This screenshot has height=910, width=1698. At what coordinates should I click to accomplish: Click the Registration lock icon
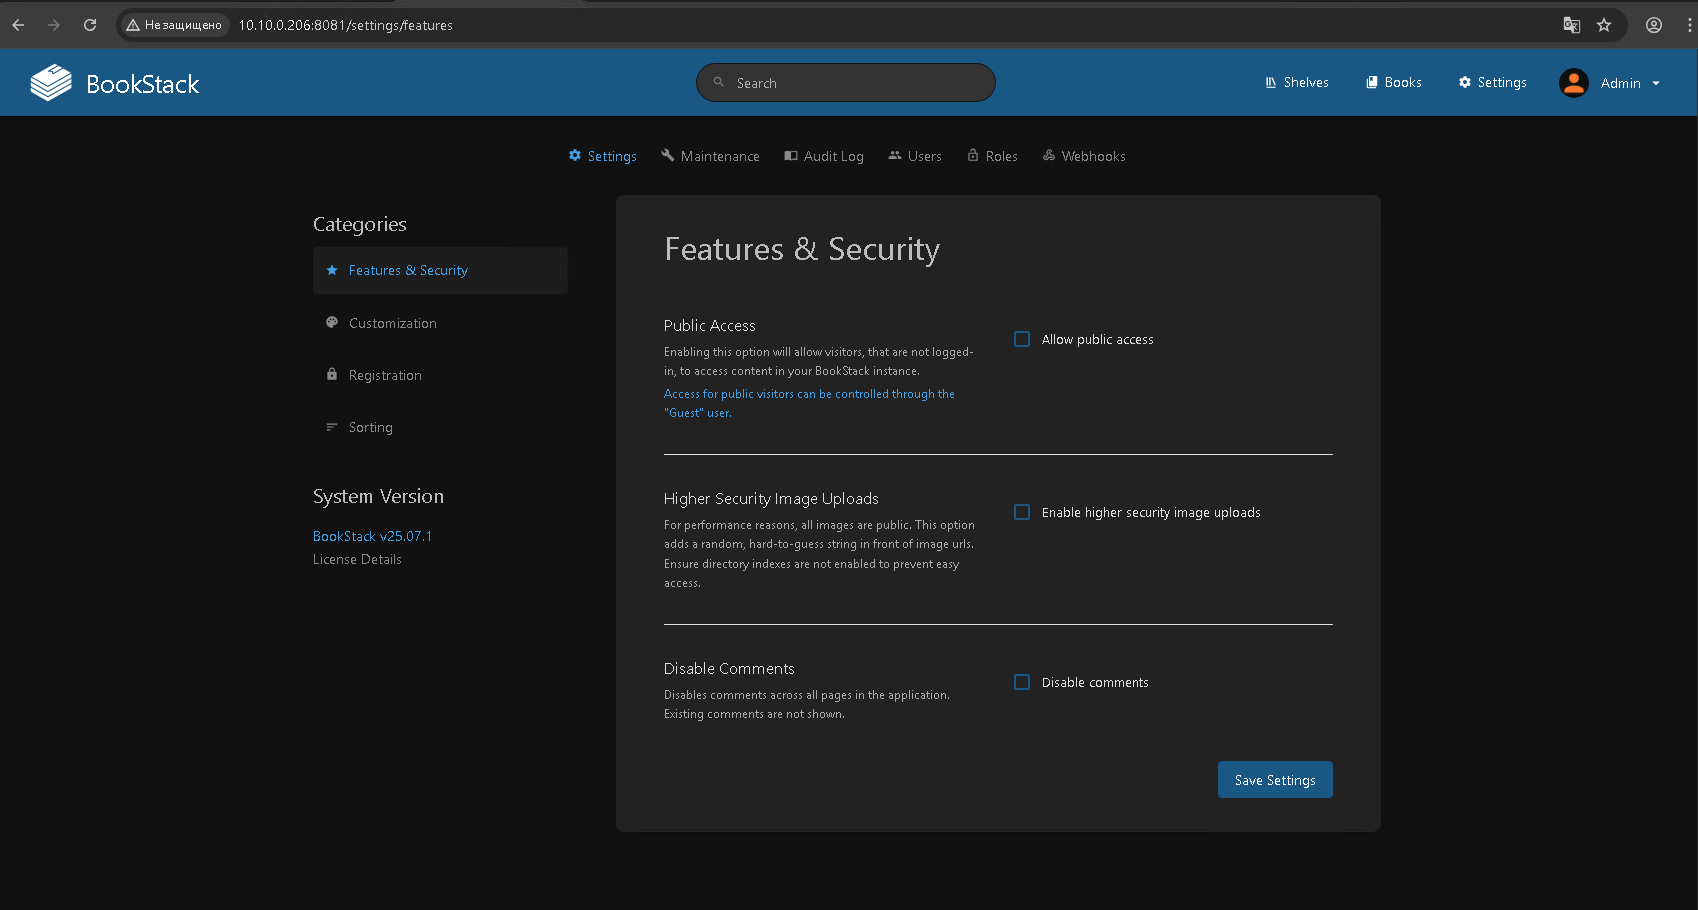pyautogui.click(x=332, y=374)
